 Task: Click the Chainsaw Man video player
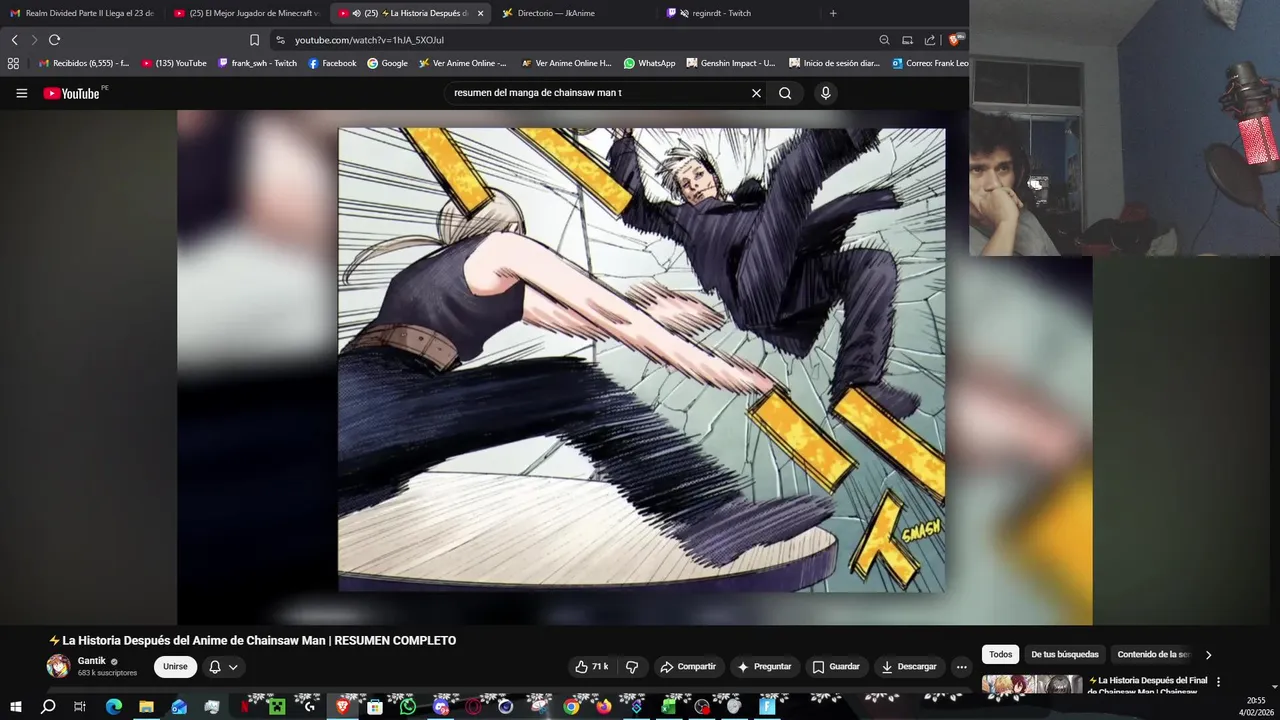click(x=634, y=367)
